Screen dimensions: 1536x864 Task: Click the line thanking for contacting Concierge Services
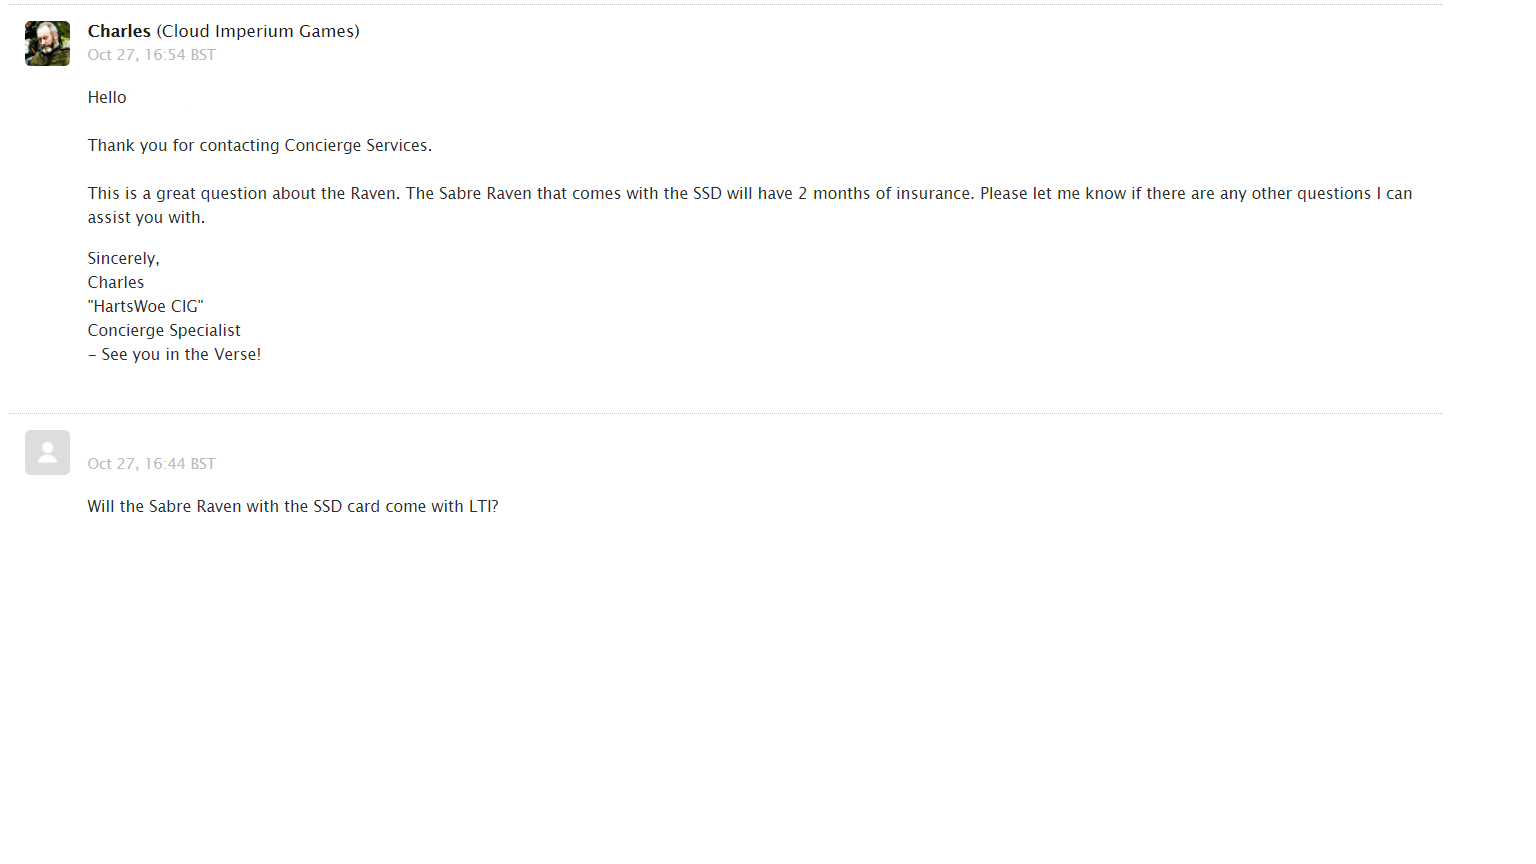click(x=260, y=146)
